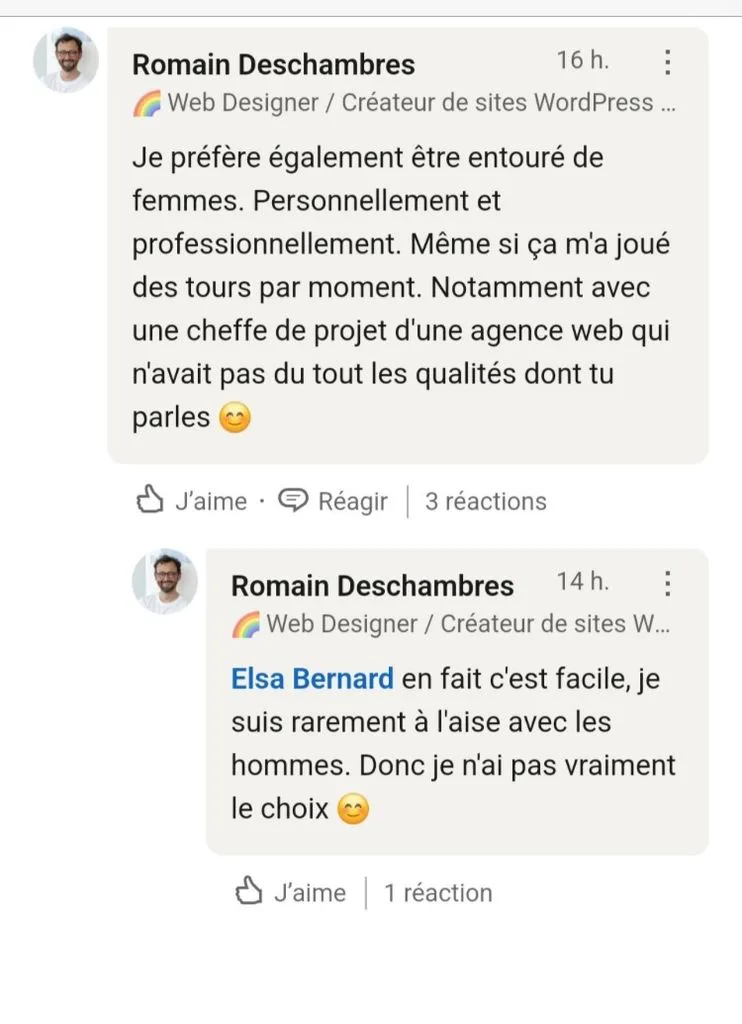Click the thumbs-up icon under the reply
The image size is (742, 1024).
tap(249, 891)
